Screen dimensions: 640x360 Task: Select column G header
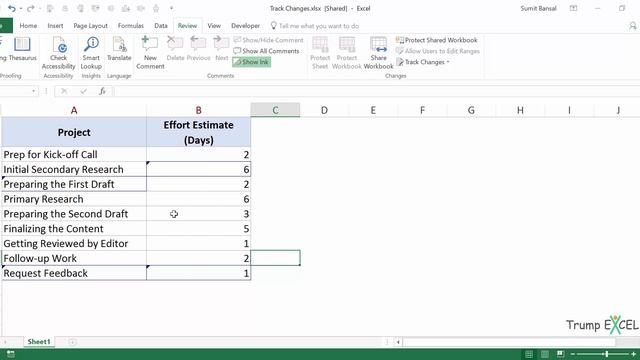point(471,110)
